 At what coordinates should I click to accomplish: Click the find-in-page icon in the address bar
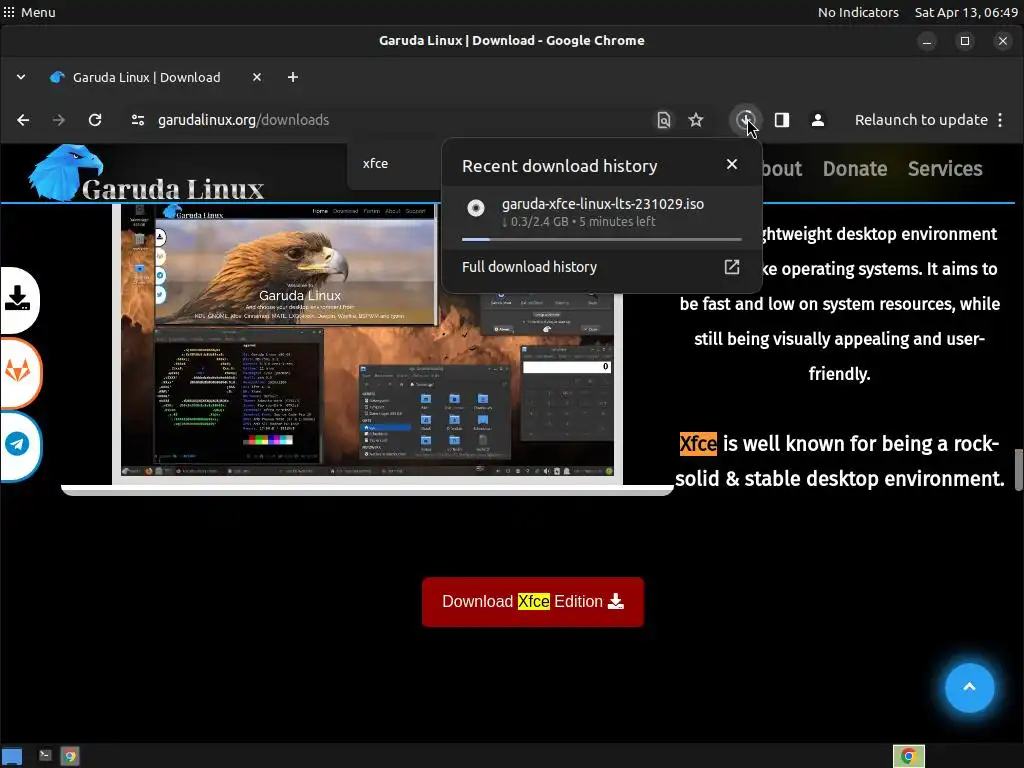(664, 120)
